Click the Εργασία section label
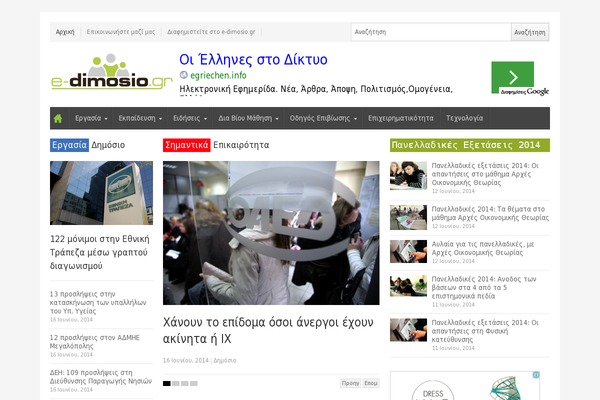 tap(69, 145)
